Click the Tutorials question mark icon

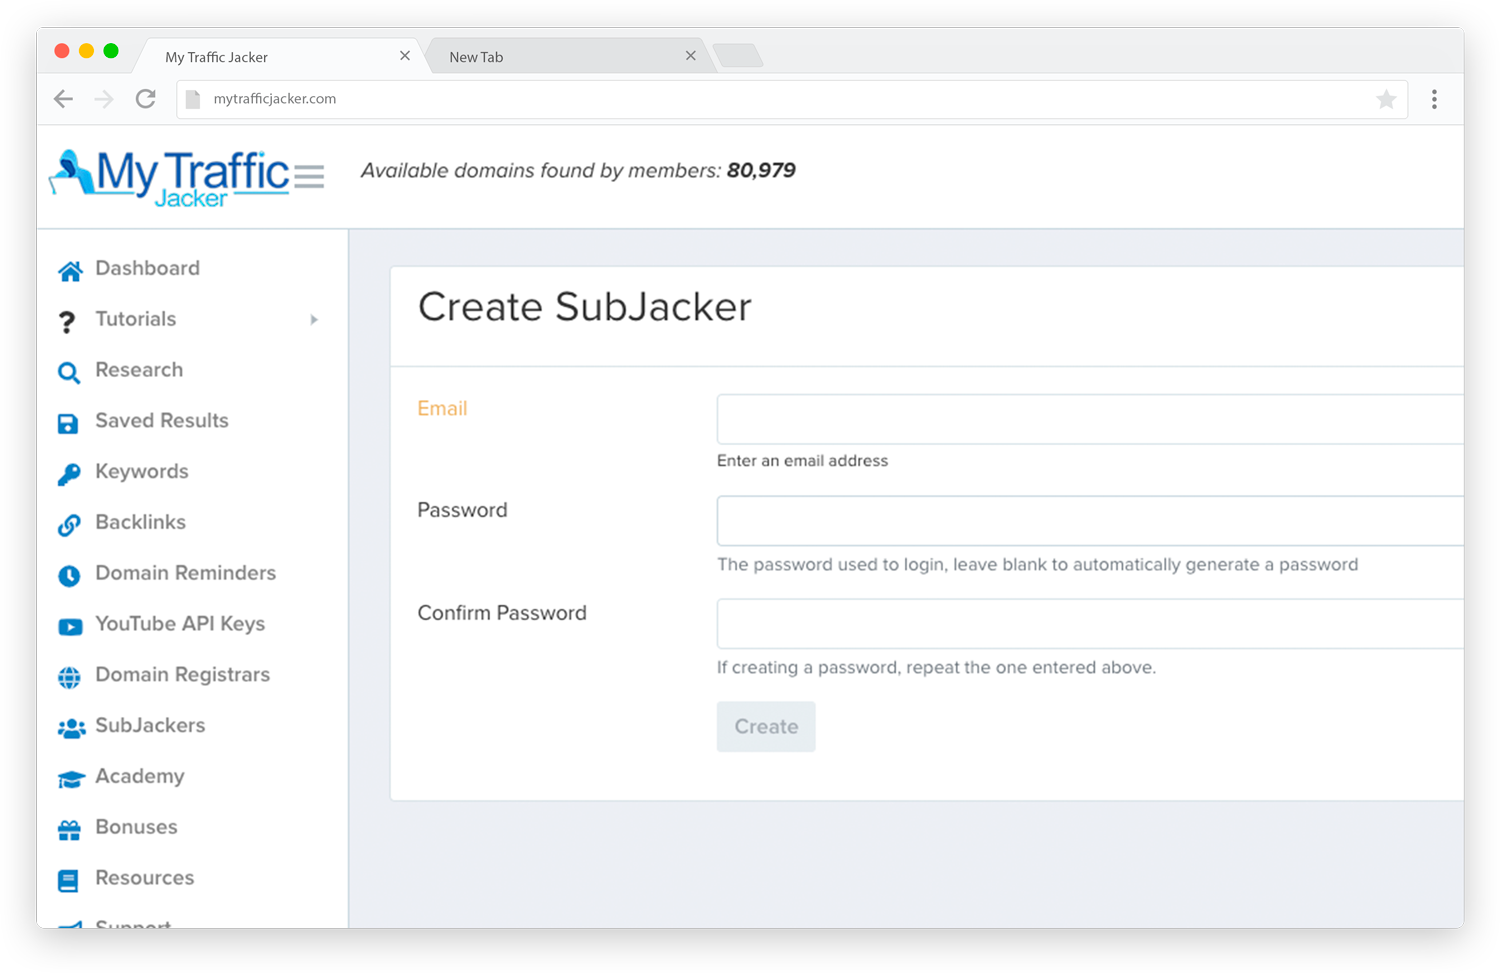(67, 321)
